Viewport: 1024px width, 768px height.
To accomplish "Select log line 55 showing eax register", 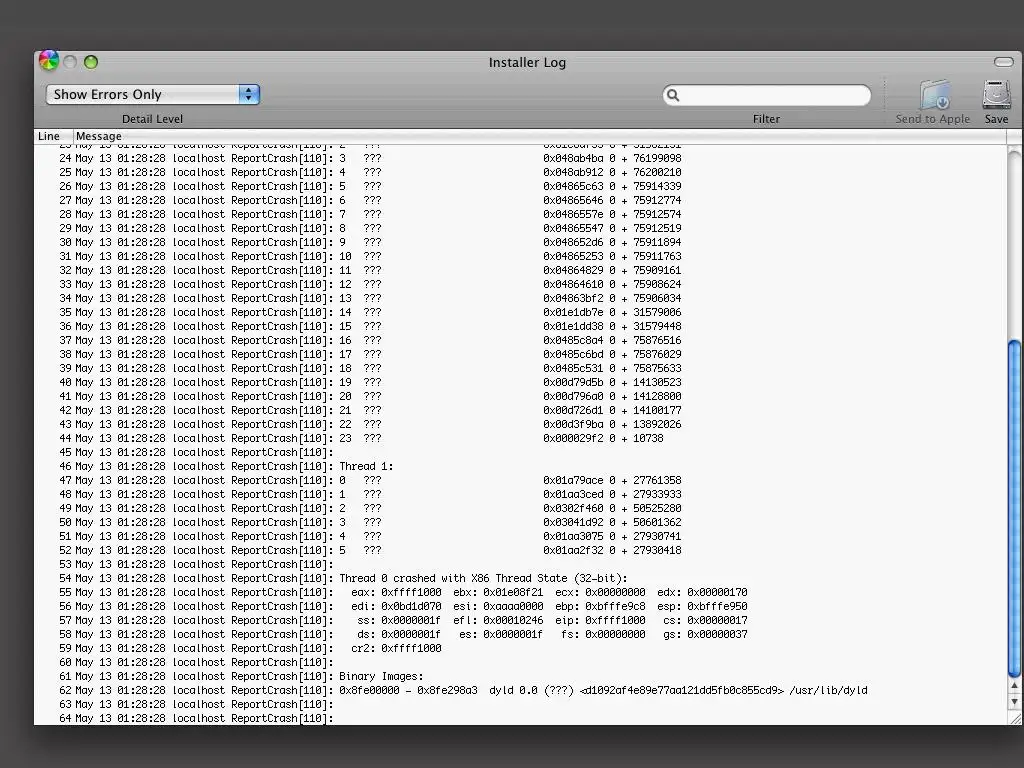I will click(x=520, y=592).
